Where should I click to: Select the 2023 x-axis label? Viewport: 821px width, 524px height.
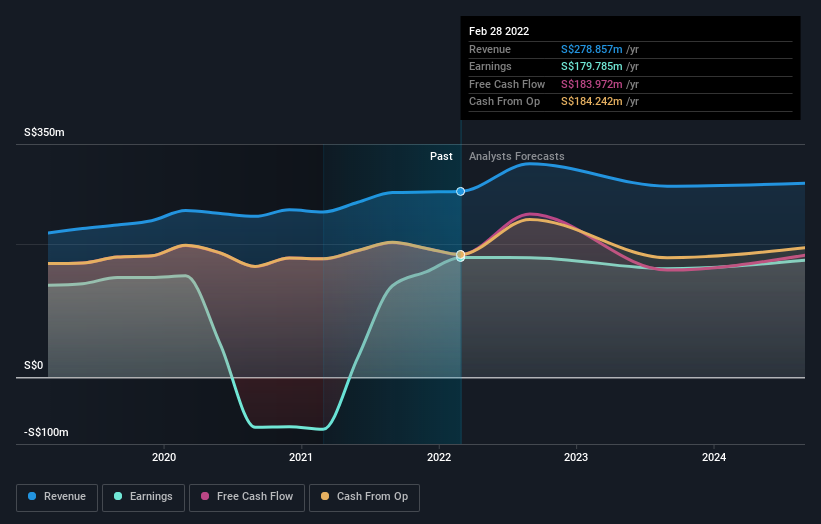[576, 458]
